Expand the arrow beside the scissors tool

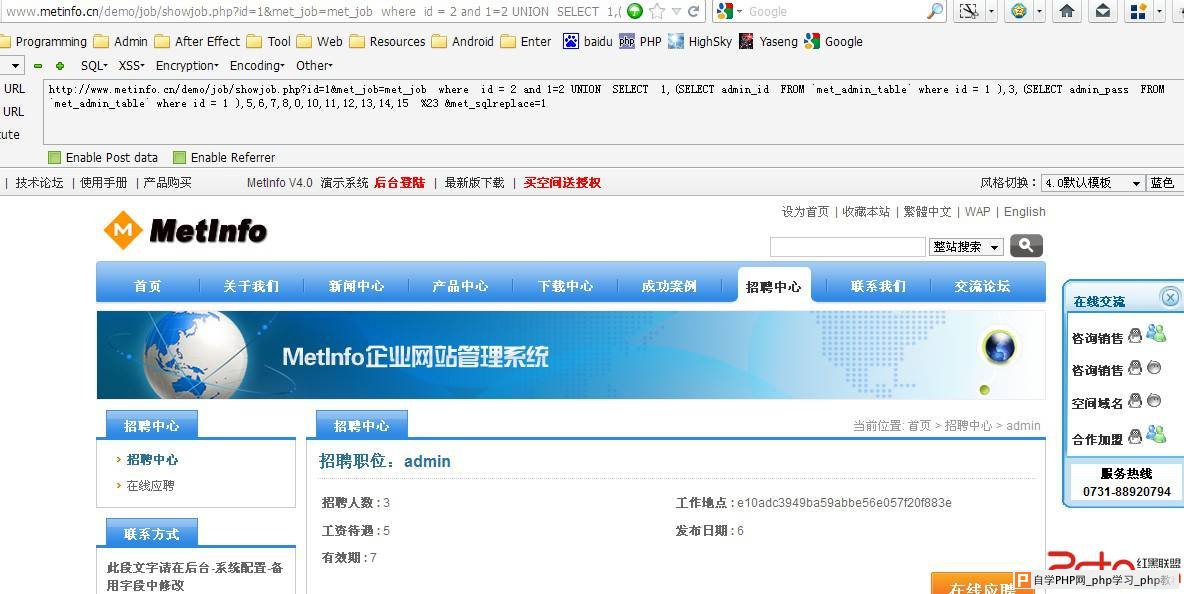pyautogui.click(x=991, y=11)
